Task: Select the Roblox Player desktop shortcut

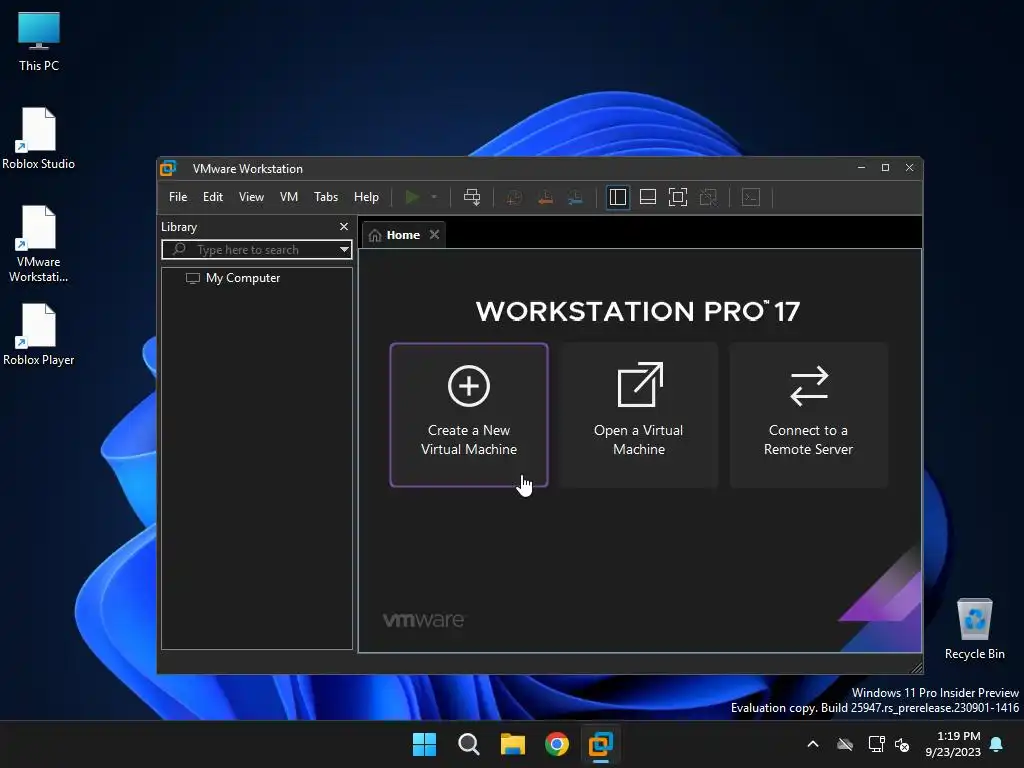Action: point(39,334)
